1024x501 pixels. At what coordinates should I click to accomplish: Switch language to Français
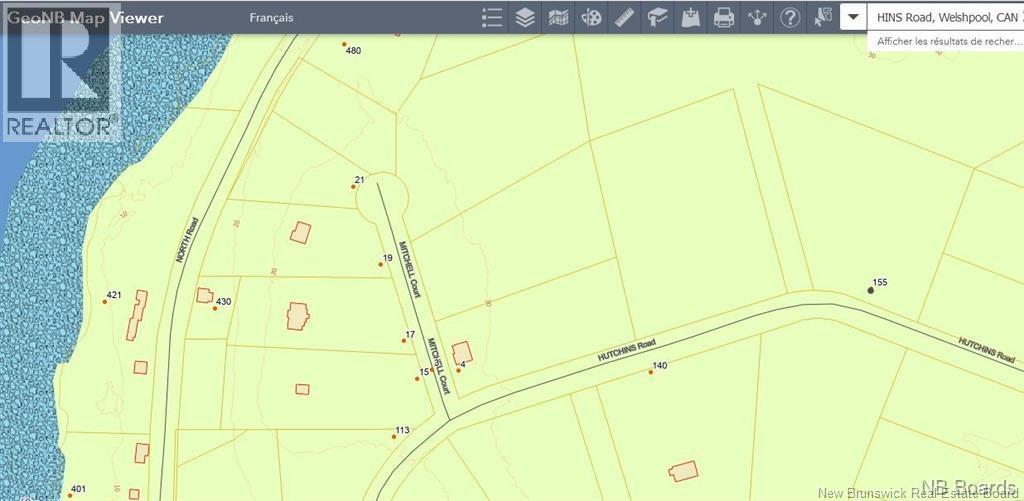[x=271, y=17]
